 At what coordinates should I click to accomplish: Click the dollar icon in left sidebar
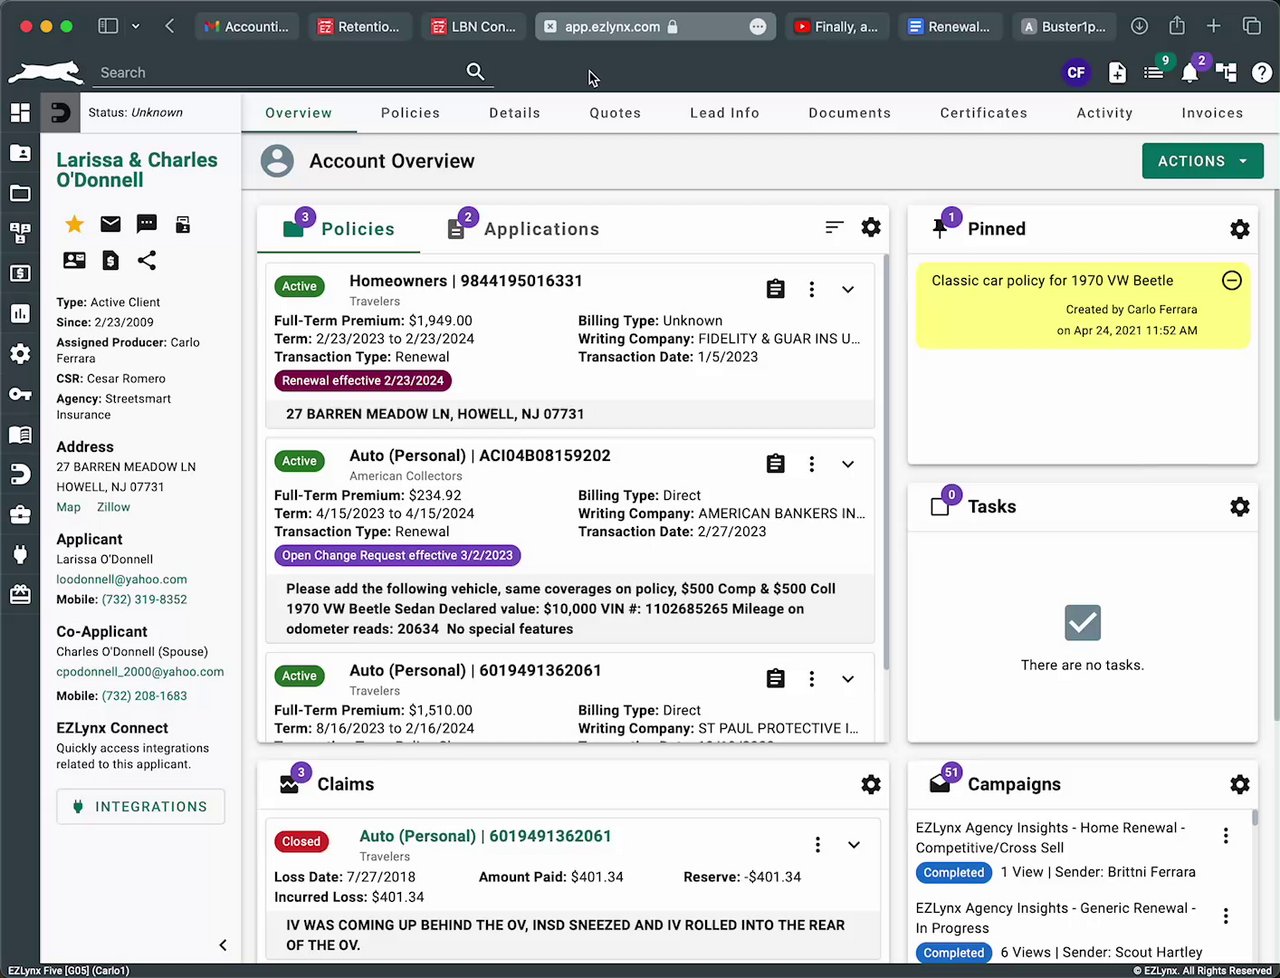tap(20, 273)
